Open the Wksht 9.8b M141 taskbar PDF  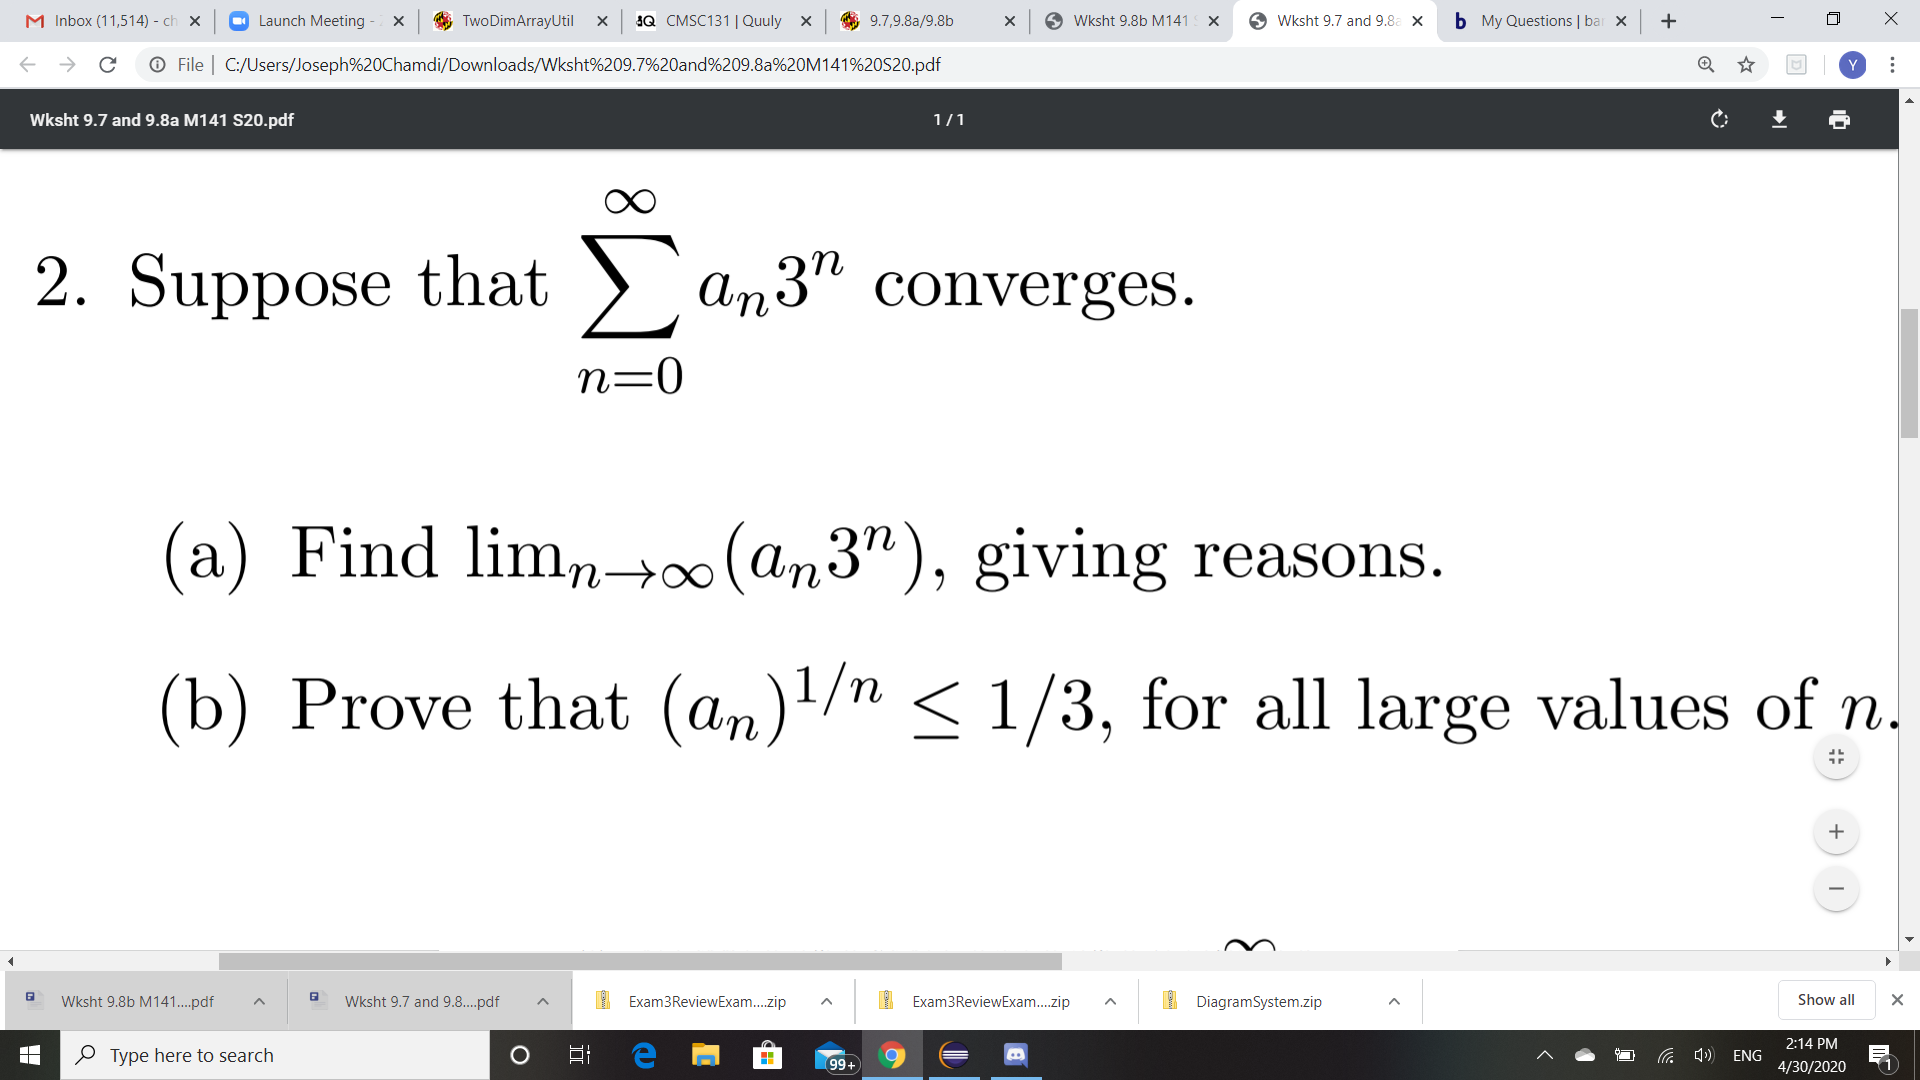[137, 1000]
